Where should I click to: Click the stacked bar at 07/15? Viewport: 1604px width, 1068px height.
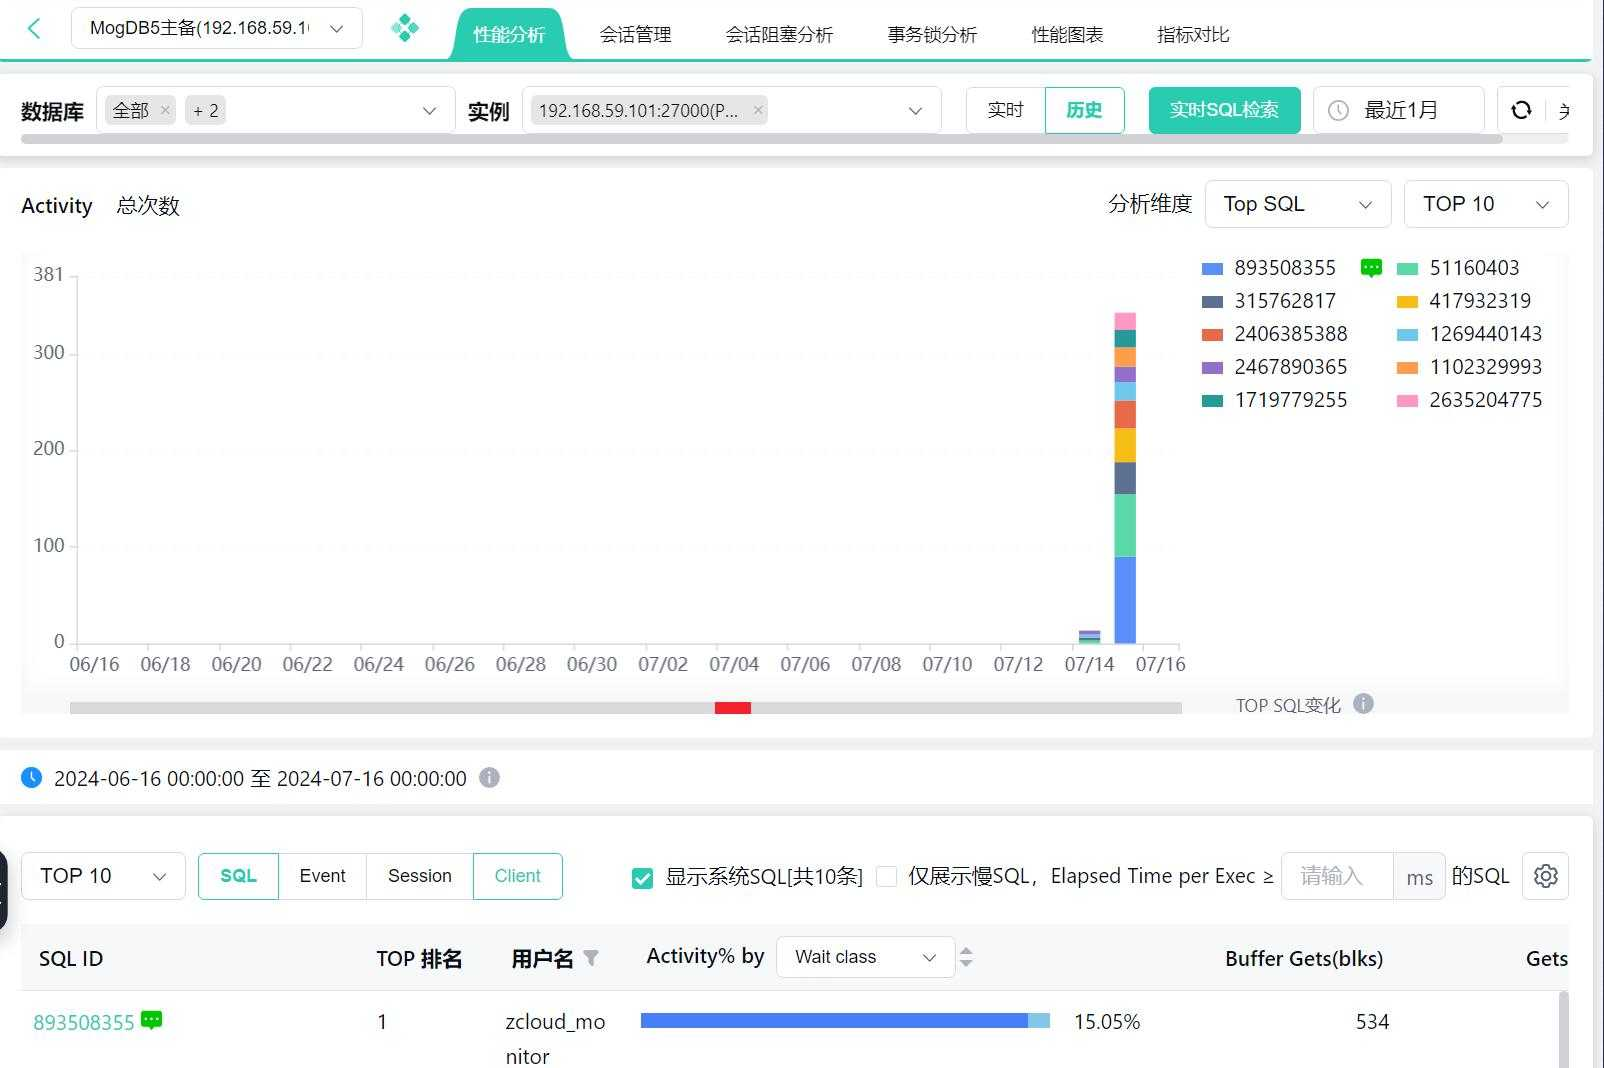point(1125,478)
